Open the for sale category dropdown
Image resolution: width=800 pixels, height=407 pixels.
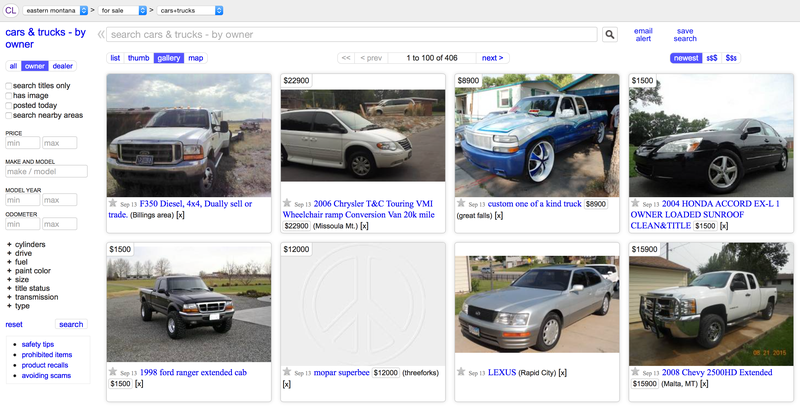[122, 10]
